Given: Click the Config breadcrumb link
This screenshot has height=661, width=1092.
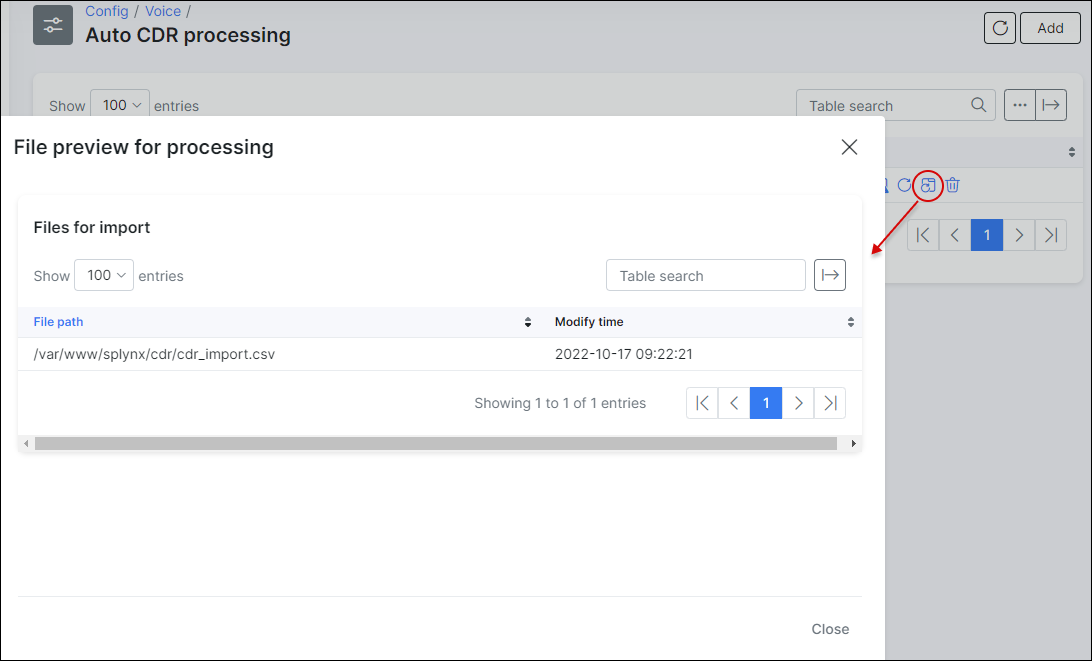Looking at the screenshot, I should tap(106, 11).
